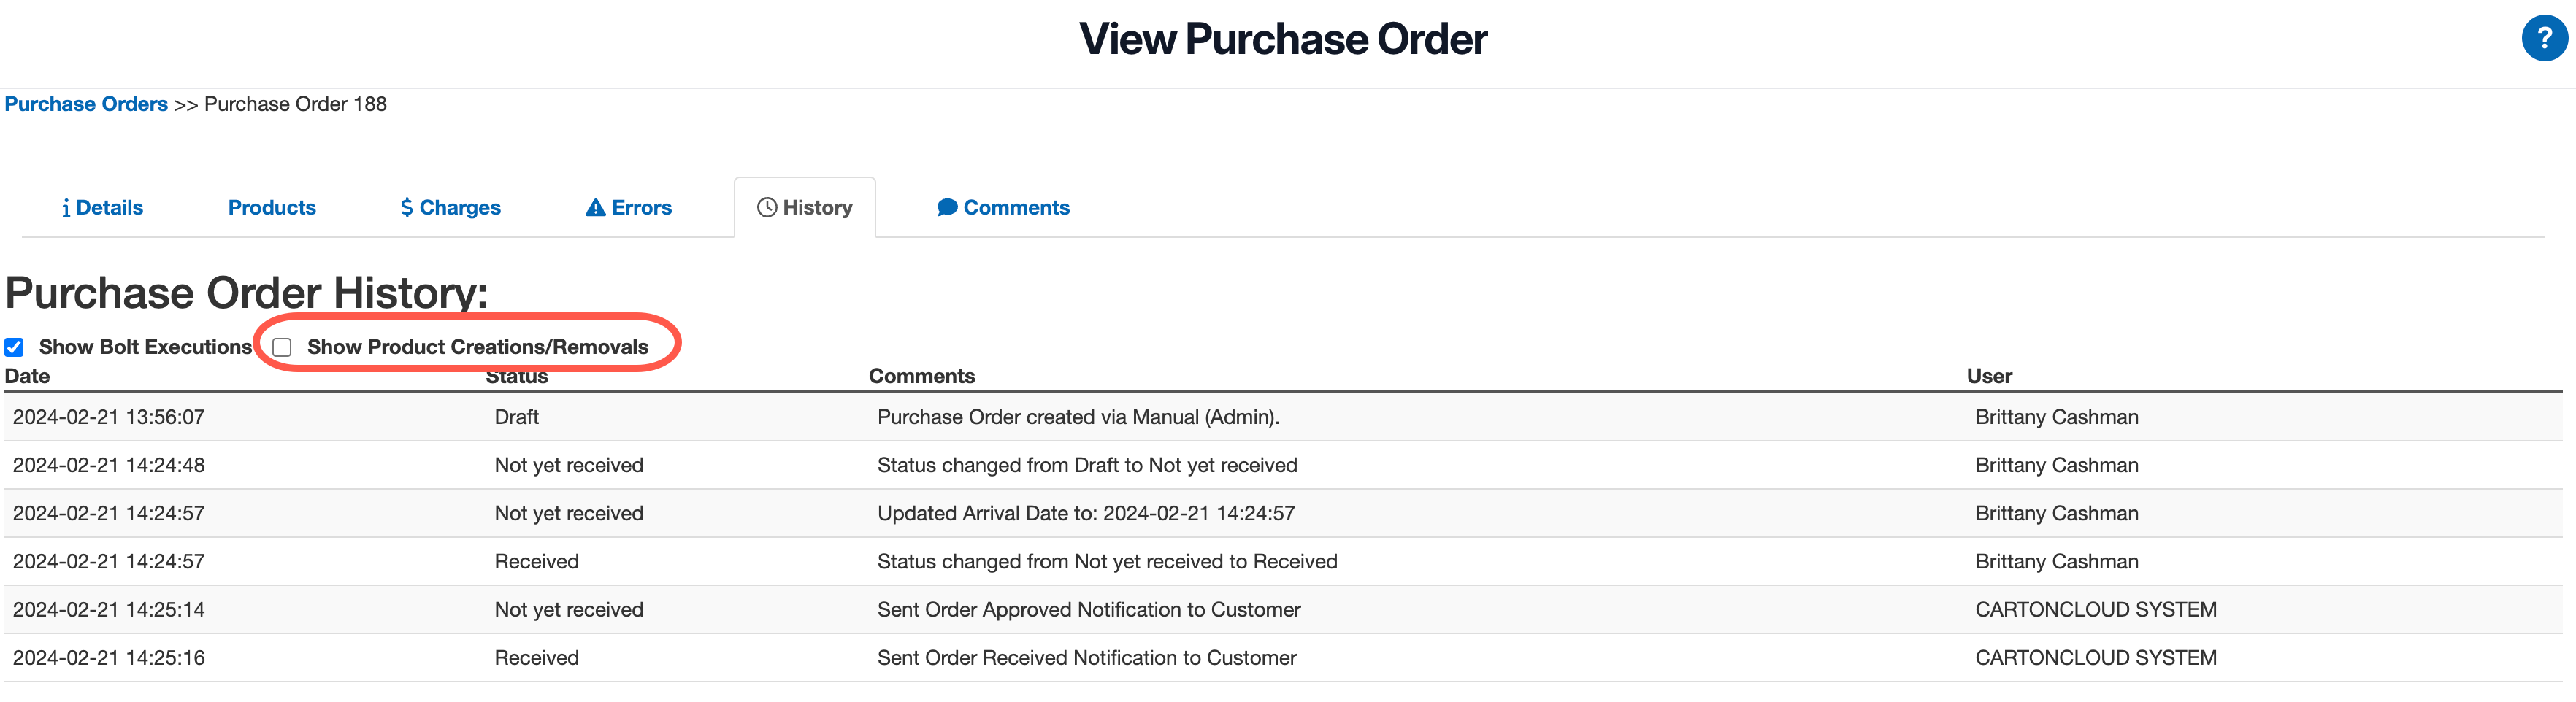Screen dimensions: 2576x702
Task: Click the Status column header
Action: [x=517, y=376]
